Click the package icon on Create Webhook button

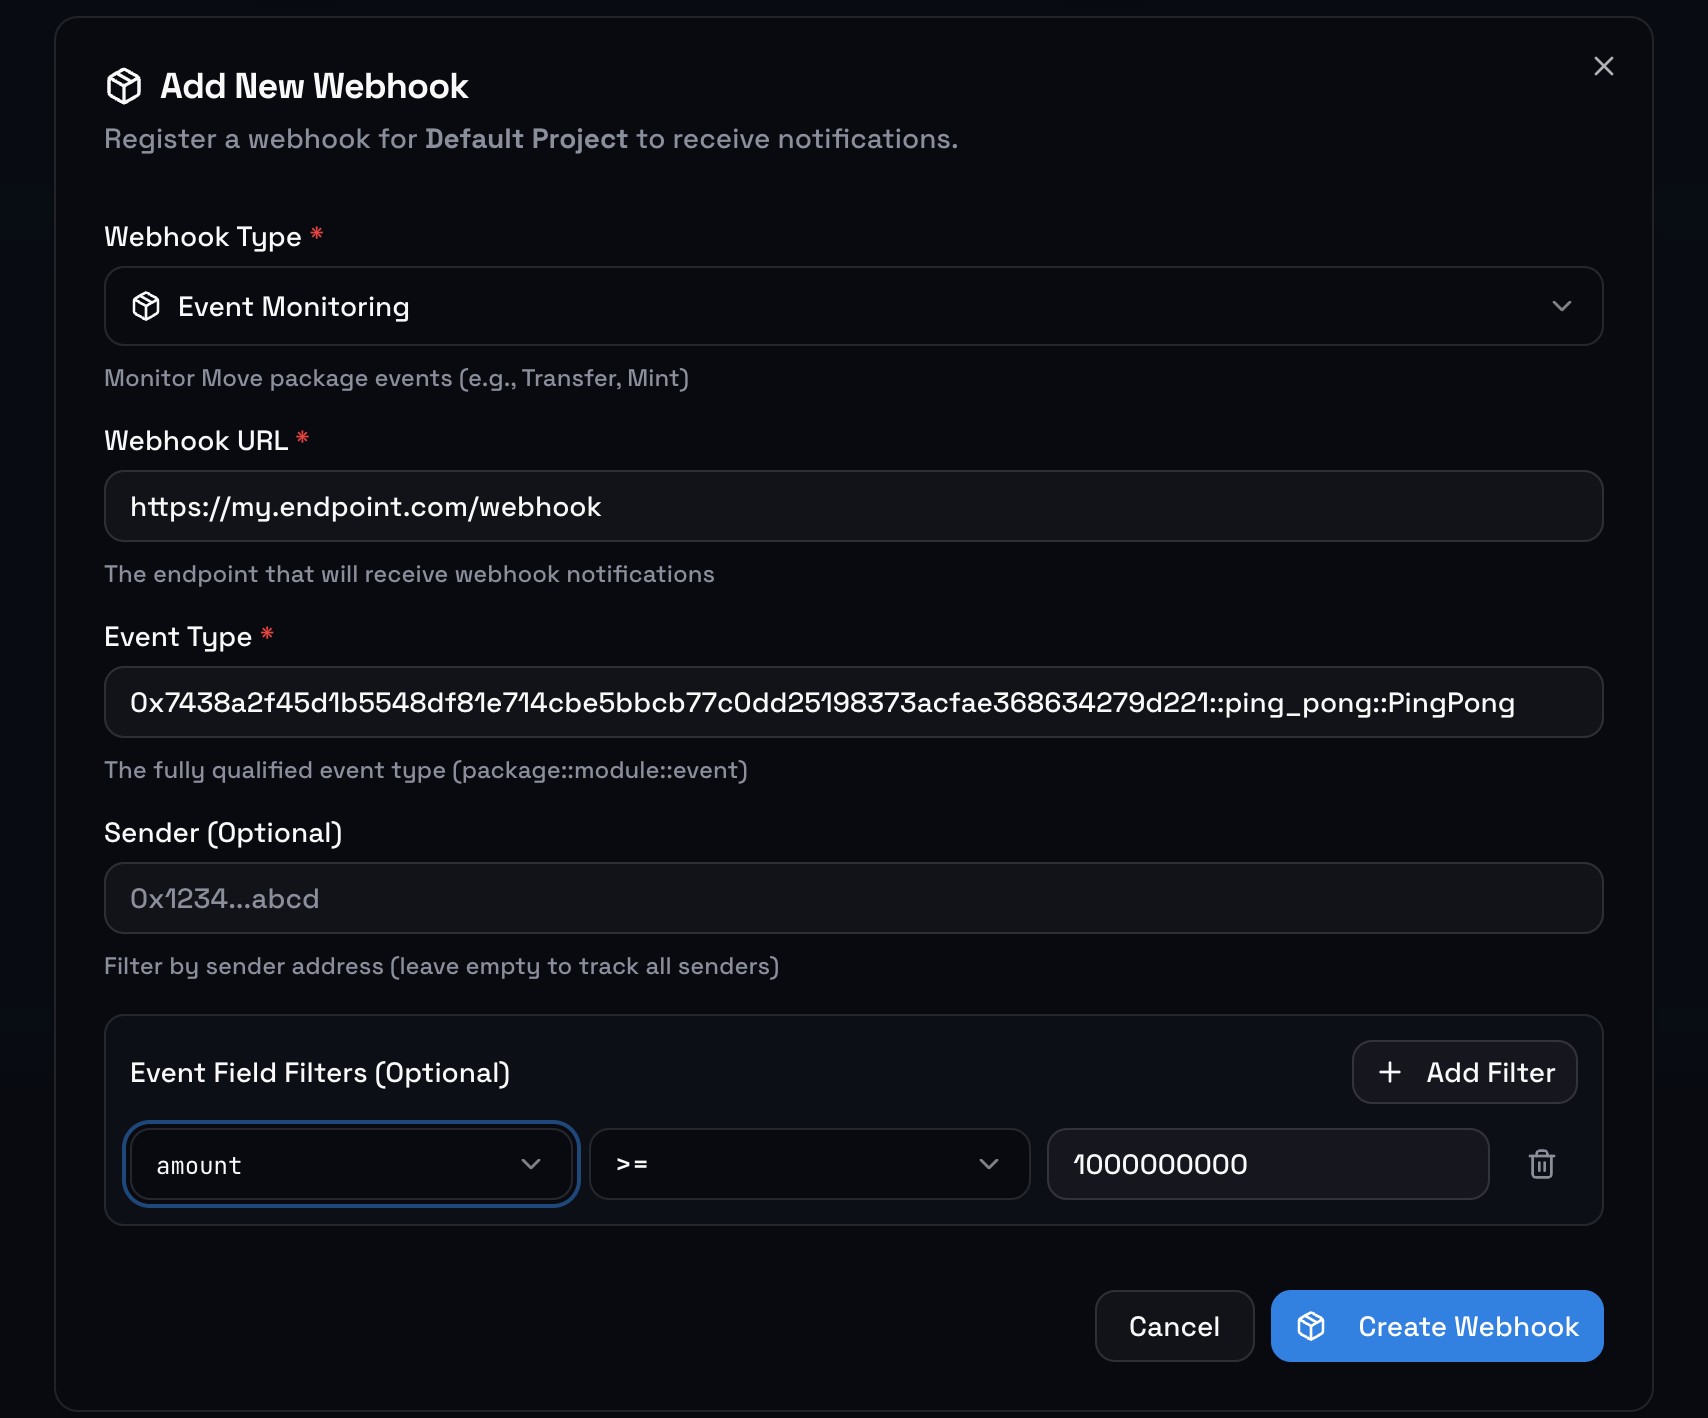[1311, 1325]
